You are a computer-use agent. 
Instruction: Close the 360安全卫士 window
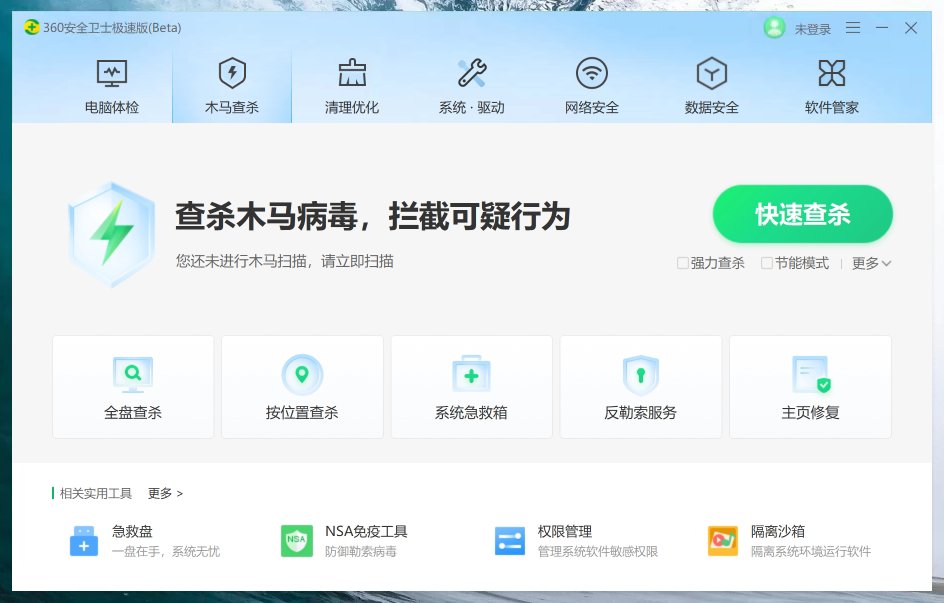[x=911, y=28]
